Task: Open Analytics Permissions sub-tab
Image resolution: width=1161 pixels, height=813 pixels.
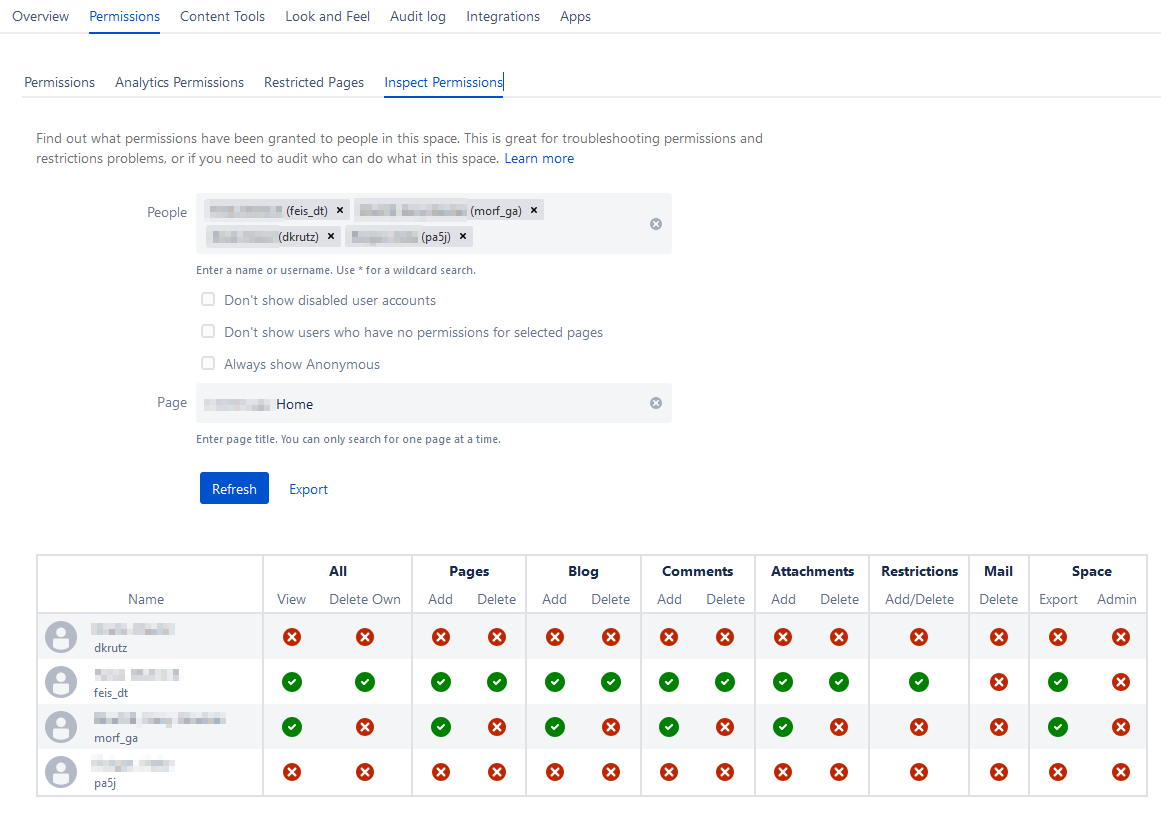Action: (x=179, y=82)
